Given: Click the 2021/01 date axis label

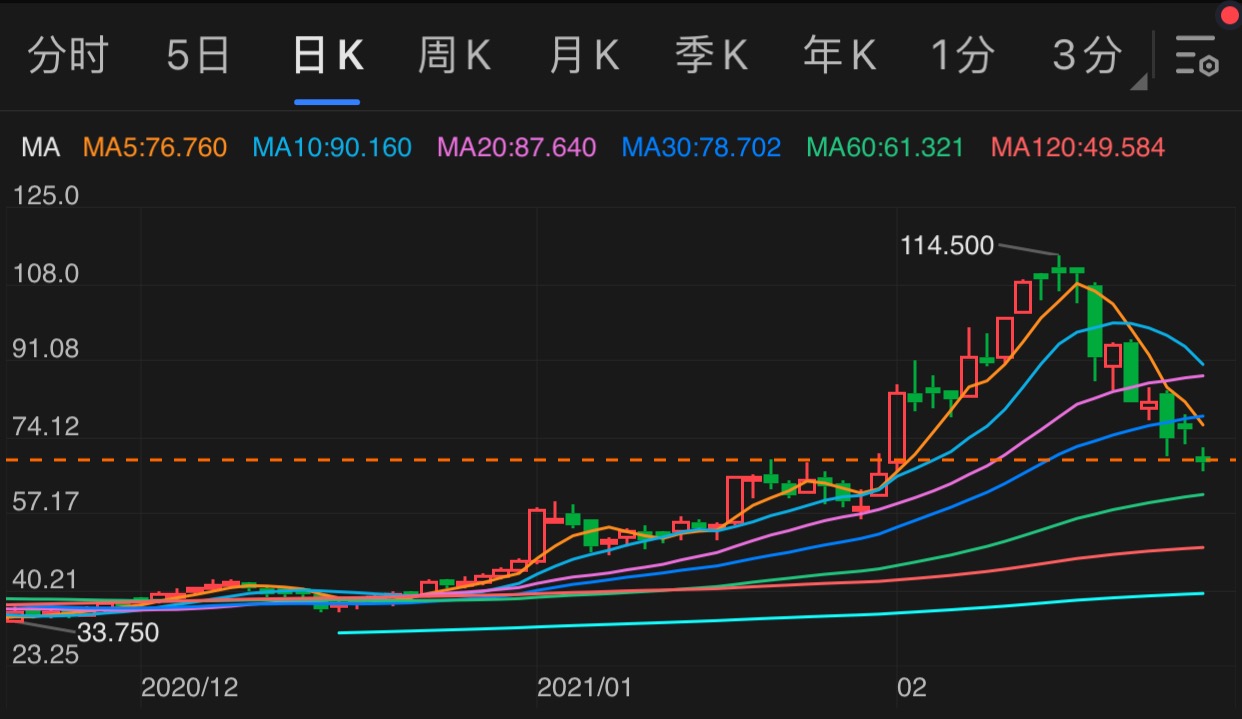Looking at the screenshot, I should (585, 687).
